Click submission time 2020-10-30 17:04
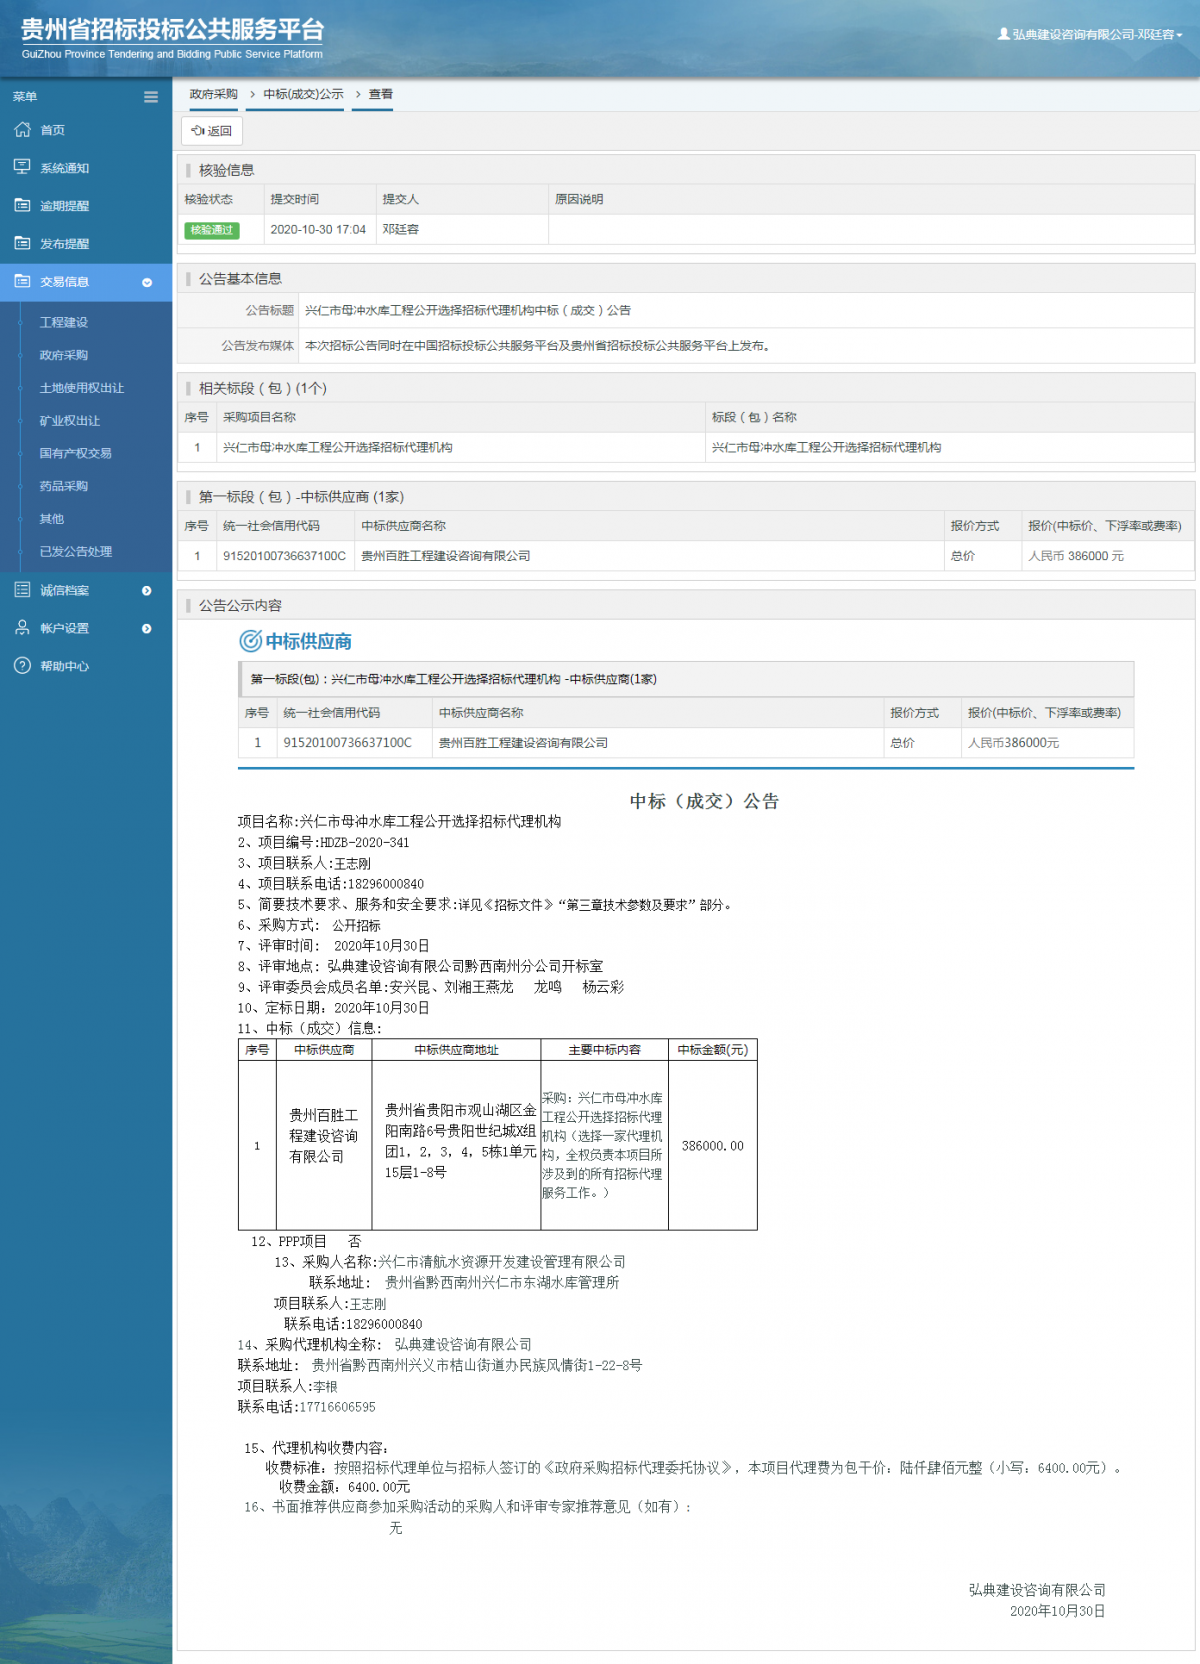This screenshot has height=1664, width=1200. coord(318,229)
